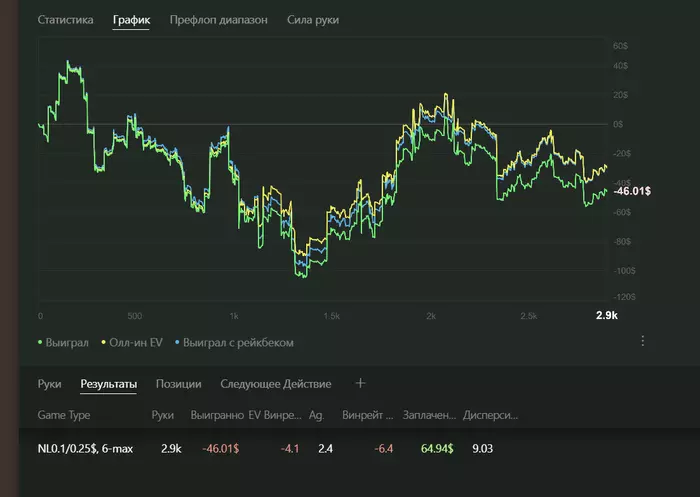Viewport: 700px width, 497px height.
Task: Toggle the green Выиграл legend dot
Action: pyautogui.click(x=41, y=343)
